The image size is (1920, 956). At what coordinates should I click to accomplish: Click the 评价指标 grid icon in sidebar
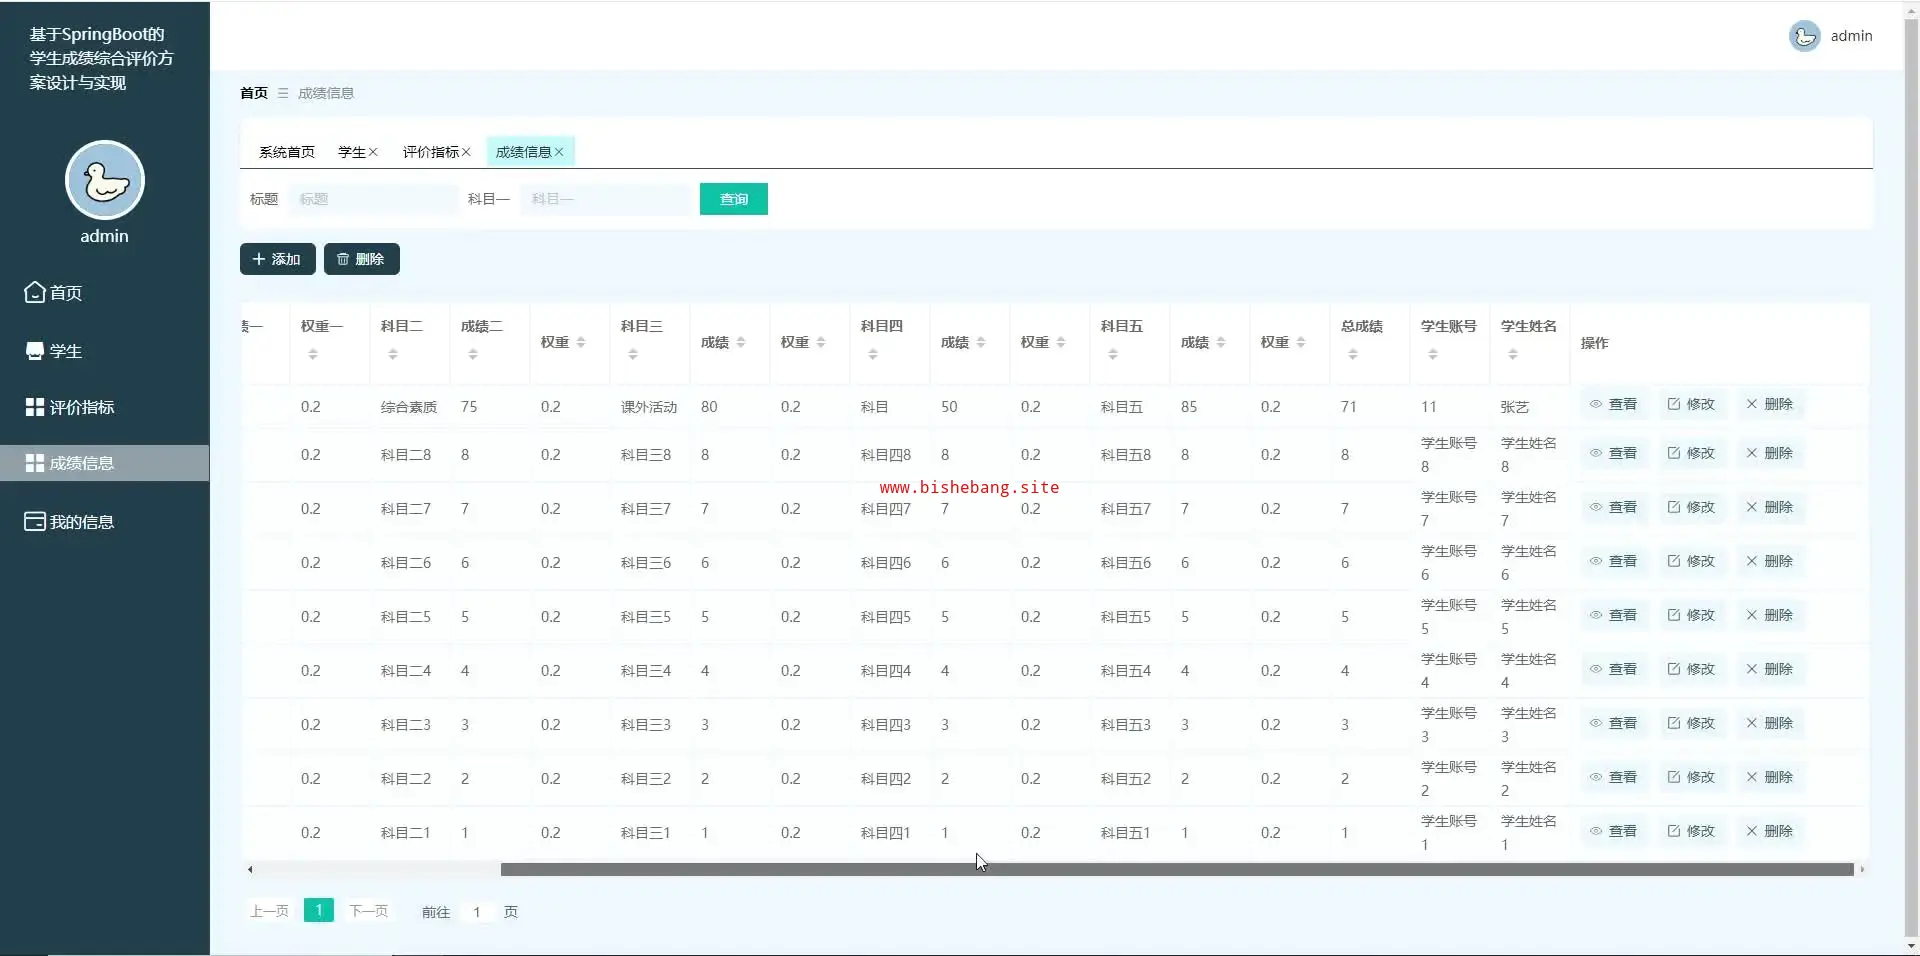pos(35,407)
